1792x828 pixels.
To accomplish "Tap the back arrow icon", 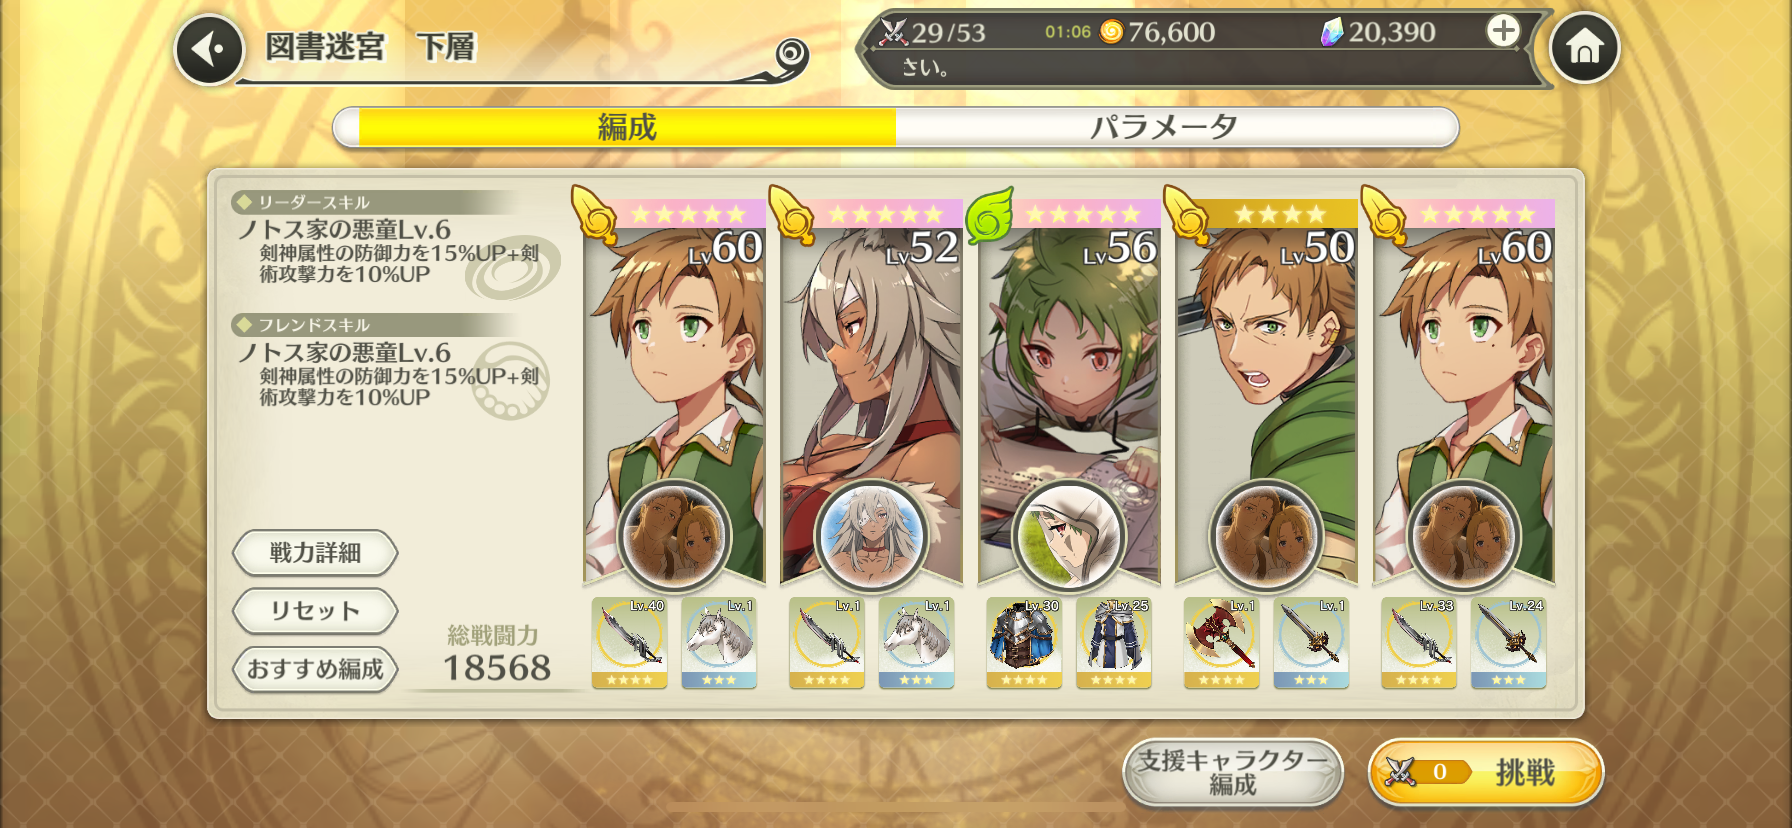I will pos(209,49).
